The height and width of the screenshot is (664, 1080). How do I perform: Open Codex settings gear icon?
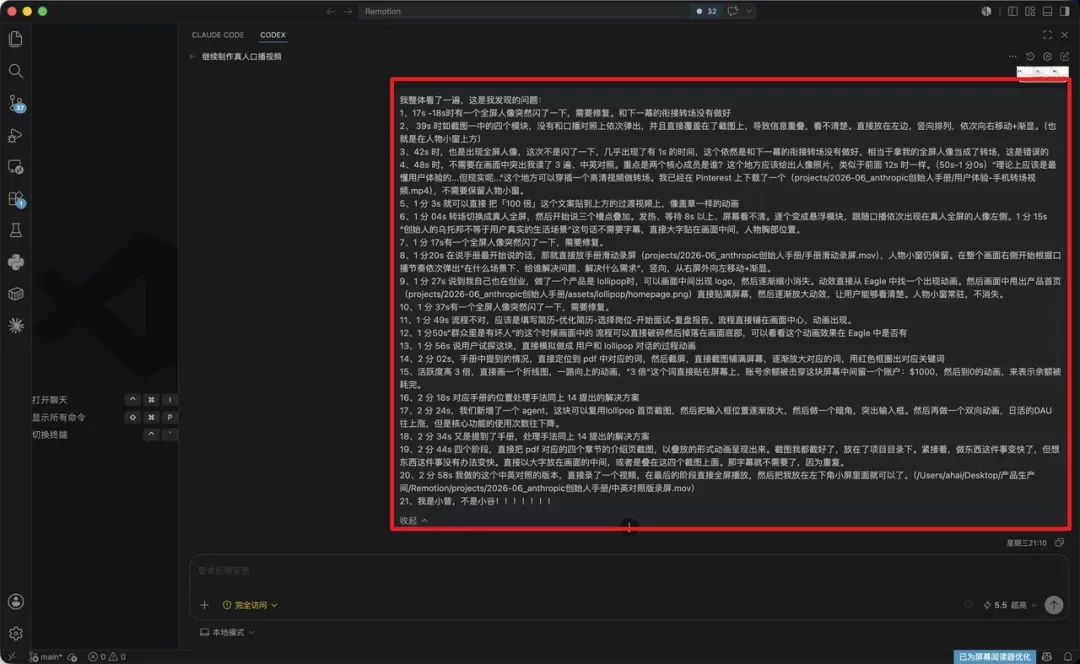tap(1047, 56)
